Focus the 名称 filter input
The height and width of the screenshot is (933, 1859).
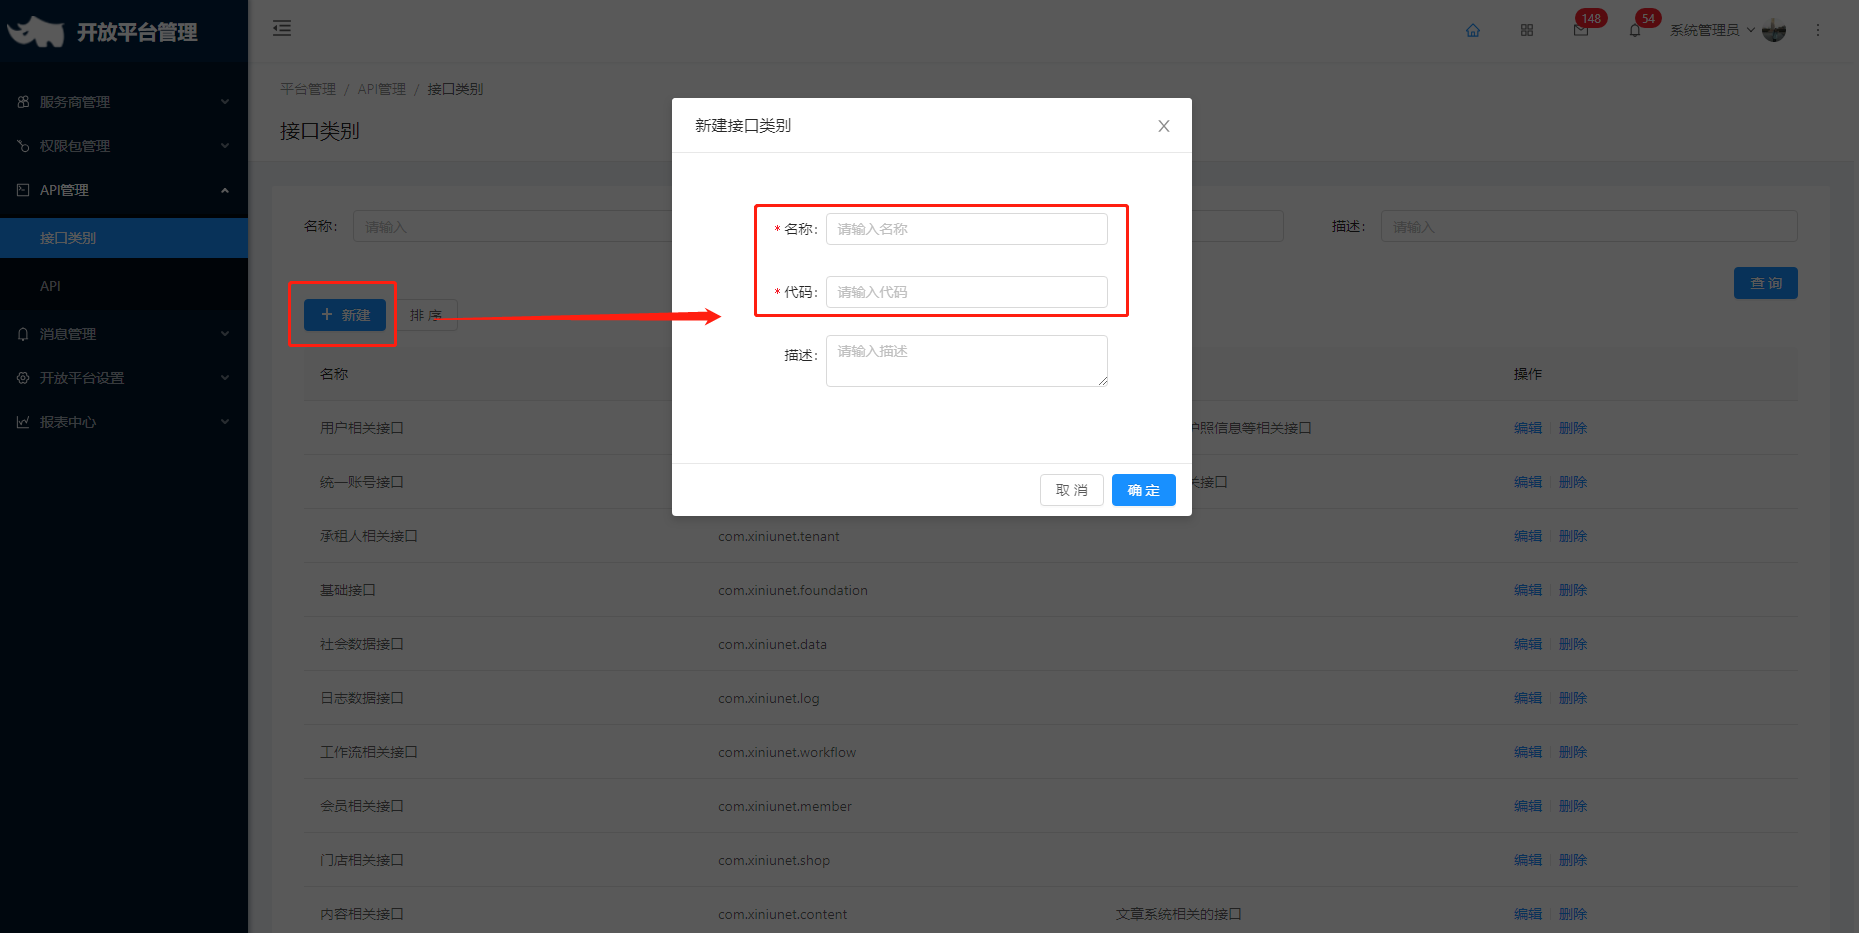click(512, 227)
